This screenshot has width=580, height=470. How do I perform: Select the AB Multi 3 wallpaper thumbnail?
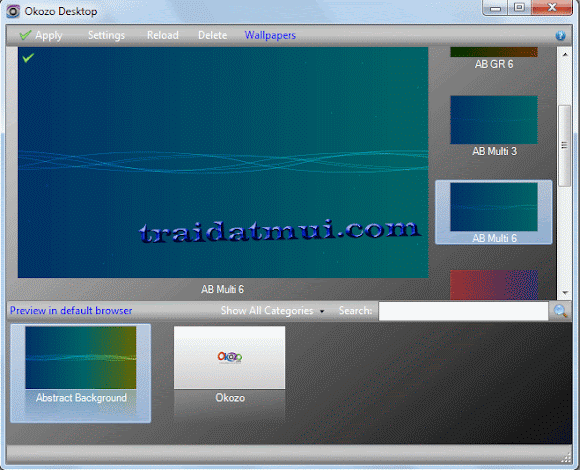[494, 120]
